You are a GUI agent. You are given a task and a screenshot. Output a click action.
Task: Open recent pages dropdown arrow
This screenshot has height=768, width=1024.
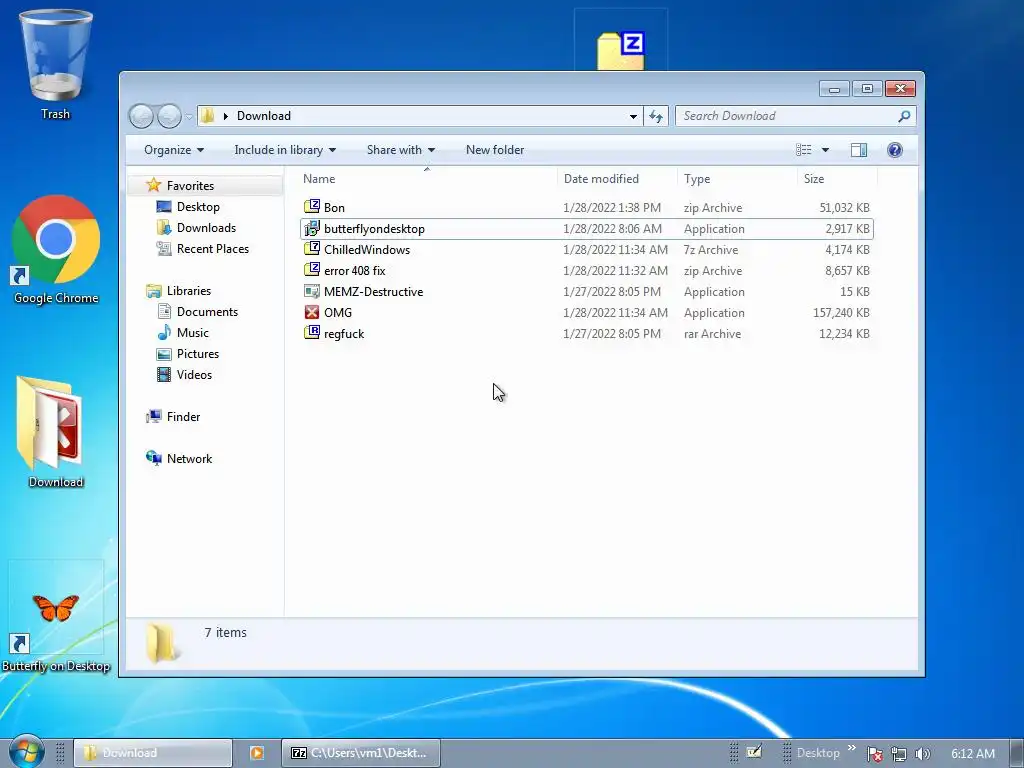tap(189, 117)
